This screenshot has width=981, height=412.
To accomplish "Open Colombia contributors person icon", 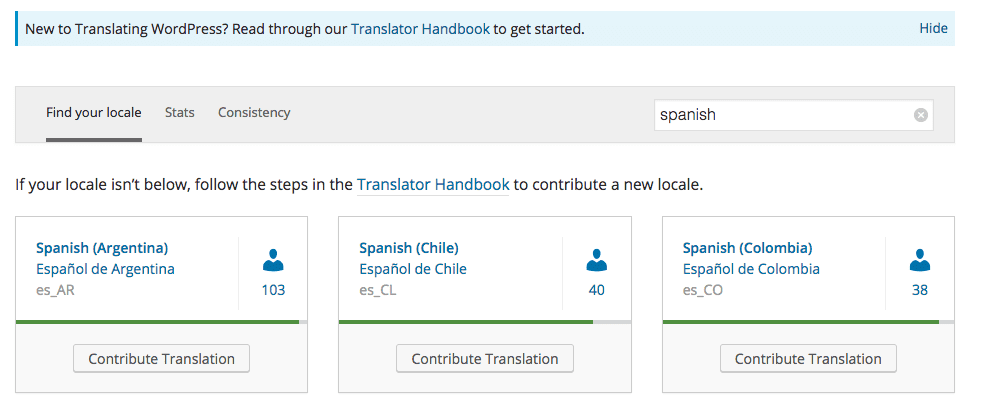I will coord(920,260).
